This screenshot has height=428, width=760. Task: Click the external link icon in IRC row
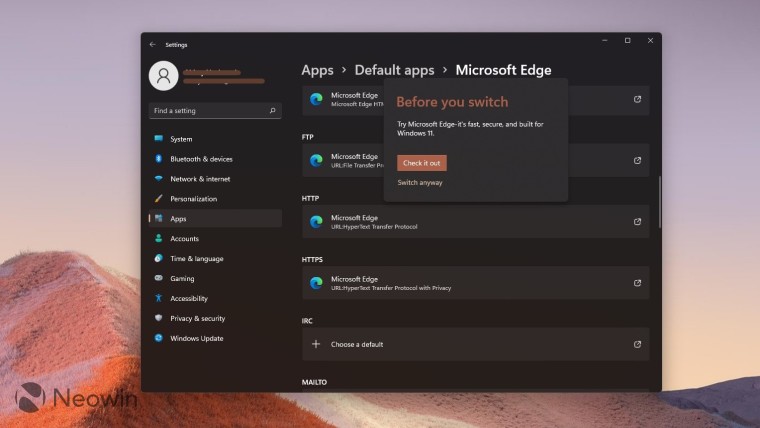pos(637,344)
